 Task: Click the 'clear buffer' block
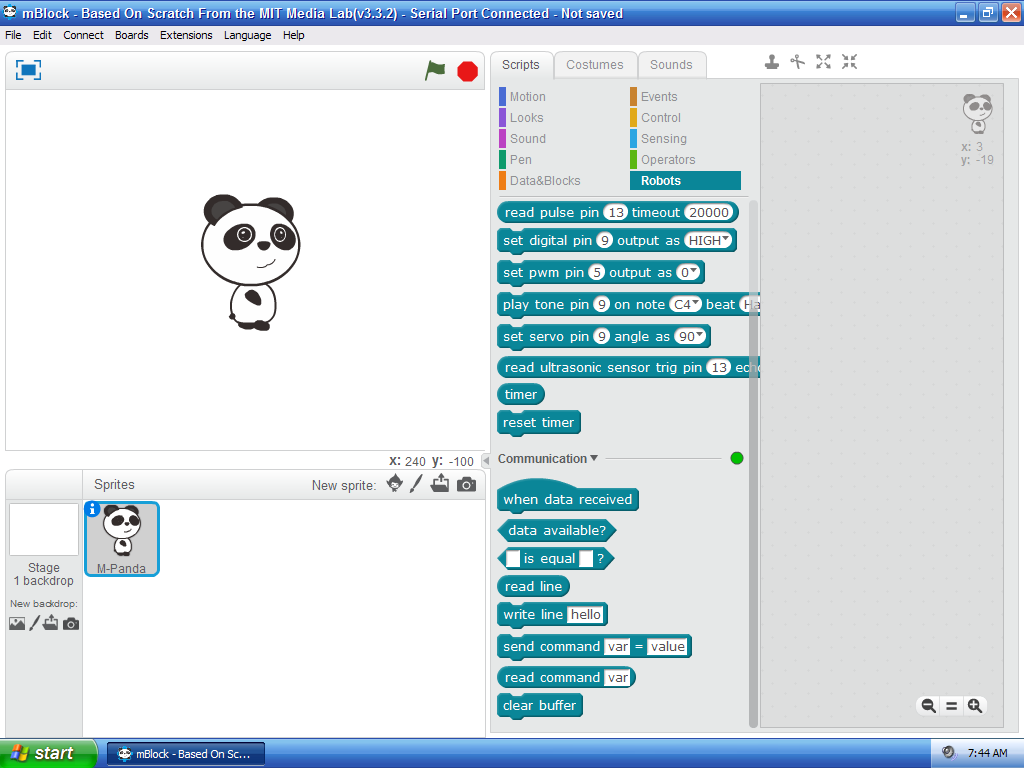click(539, 706)
